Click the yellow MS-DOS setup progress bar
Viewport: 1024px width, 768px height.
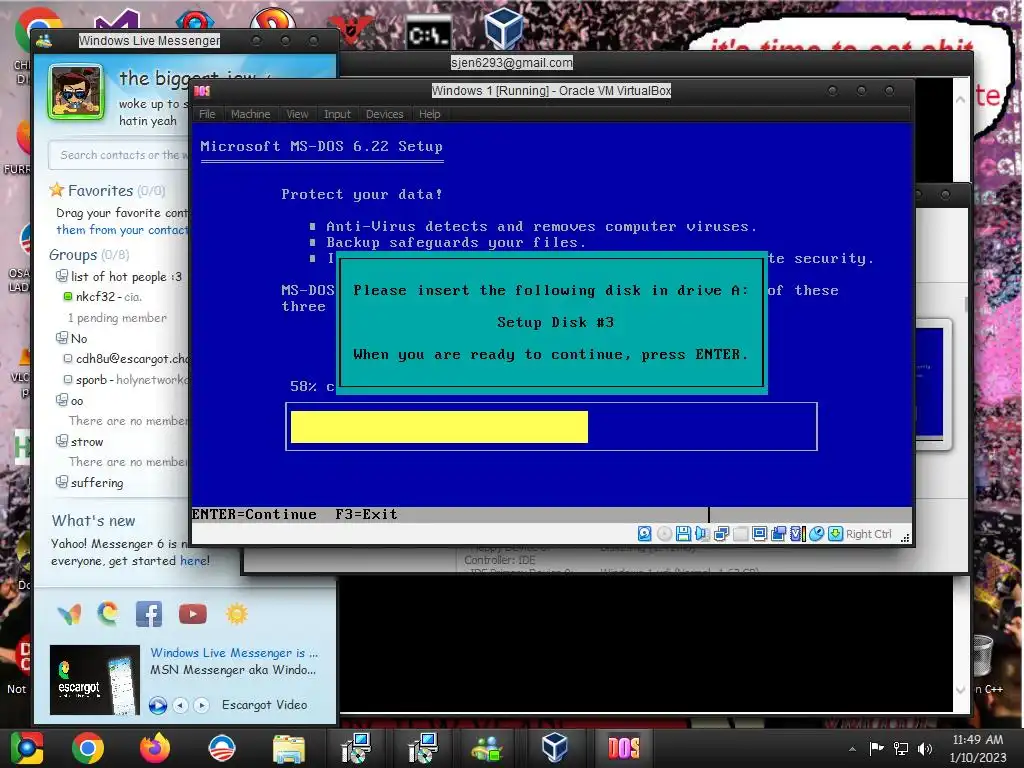point(439,426)
